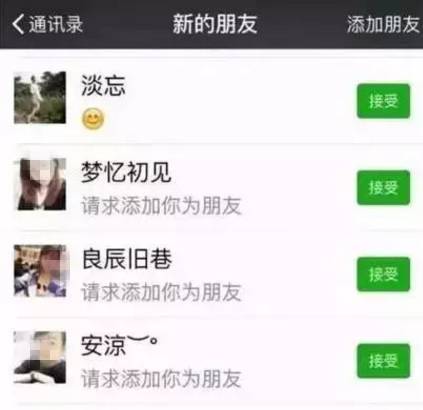The image size is (423, 410).
Task: Return to 通讯录 contacts label
Action: 56,24
